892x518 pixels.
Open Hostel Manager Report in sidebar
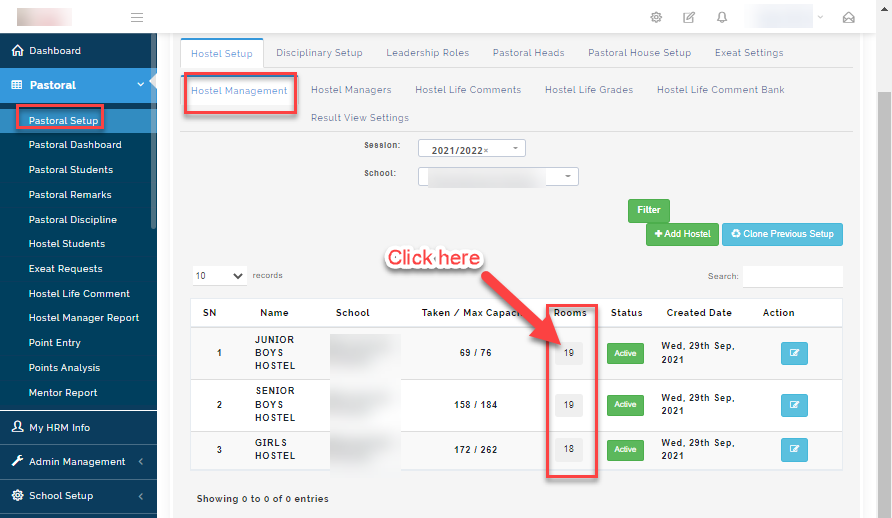84,317
